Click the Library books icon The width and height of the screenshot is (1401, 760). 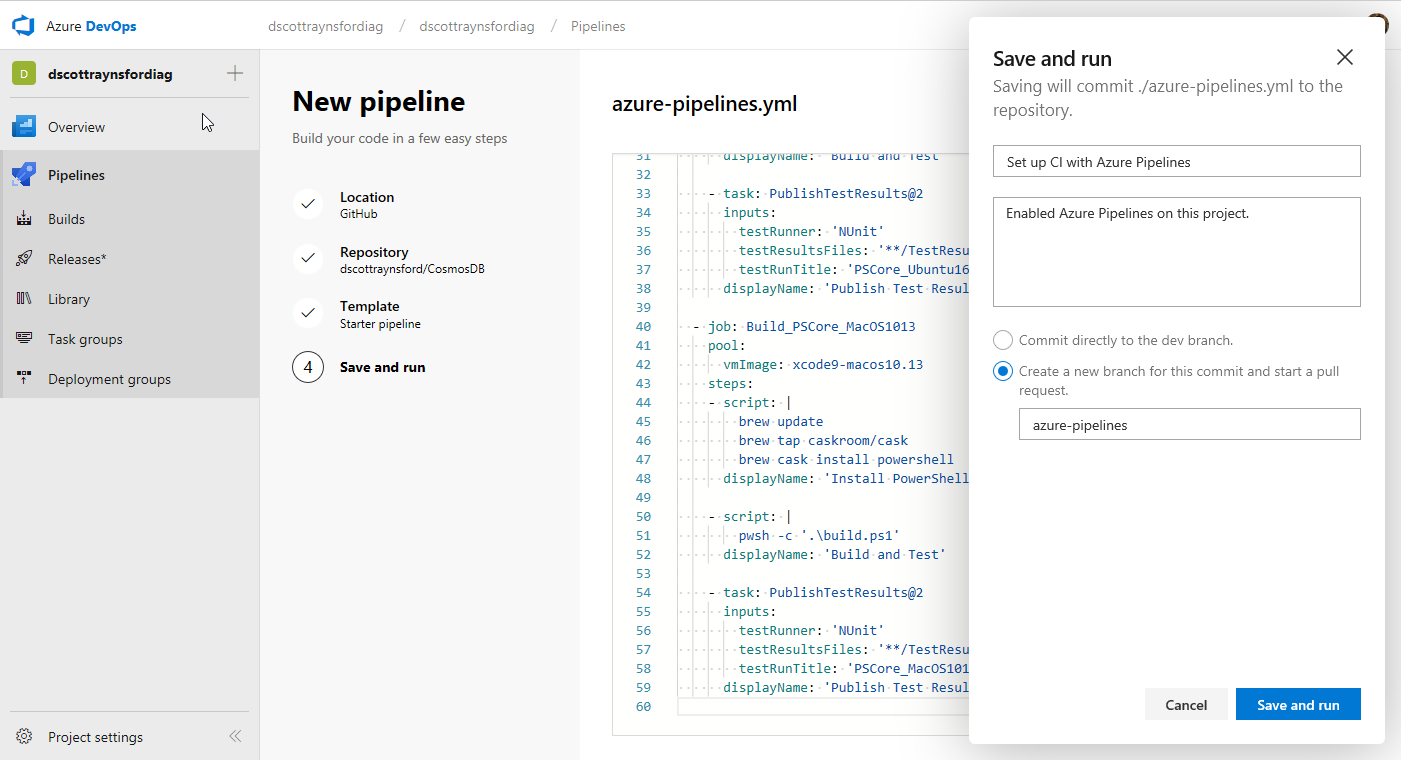click(x=24, y=299)
